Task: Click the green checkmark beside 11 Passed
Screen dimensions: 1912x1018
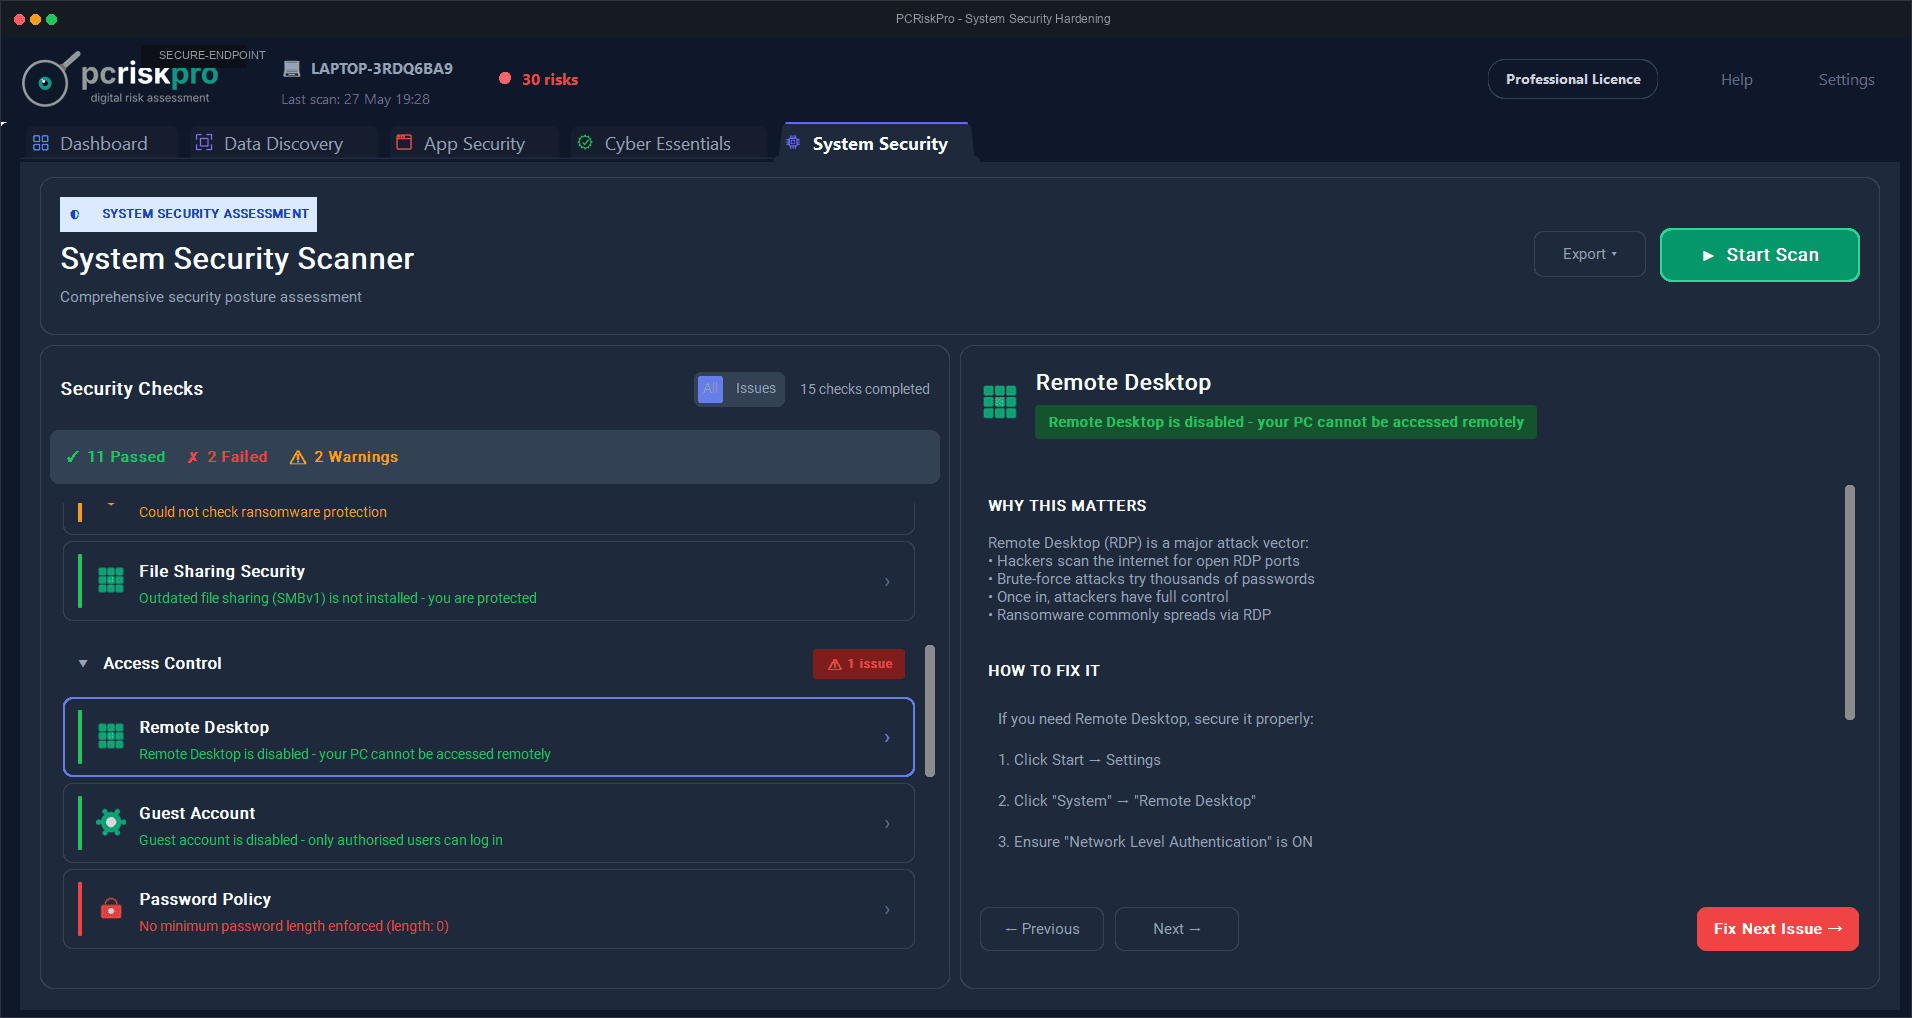Action: click(x=73, y=457)
